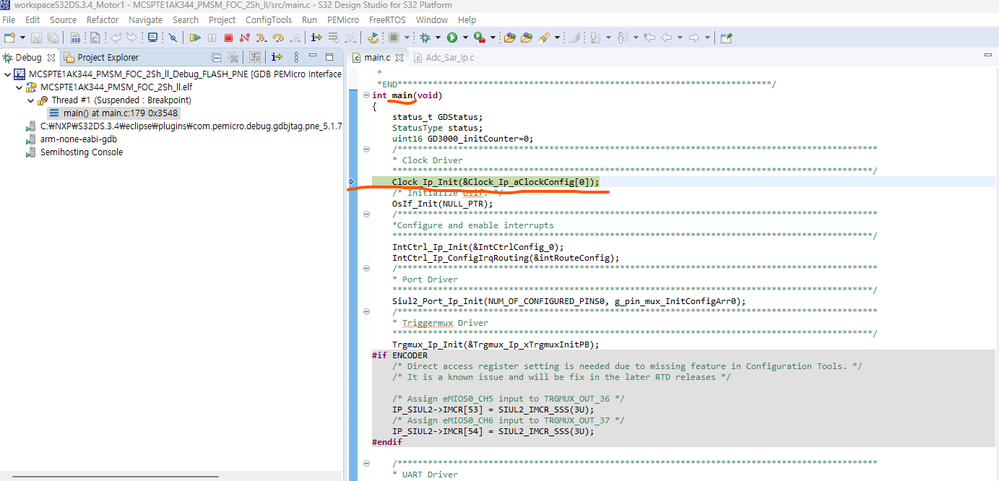The height and width of the screenshot is (481, 999).
Task: Click the Forward navigation arrow icon
Action: (694, 38)
